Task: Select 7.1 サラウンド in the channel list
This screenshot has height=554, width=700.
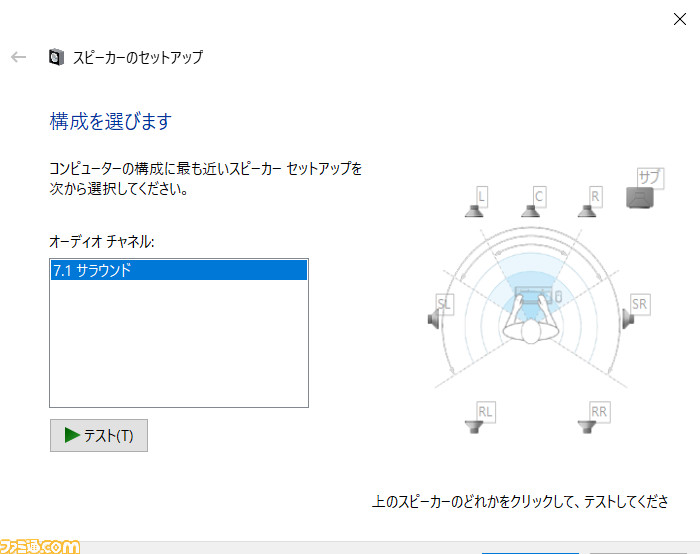Action: [x=179, y=270]
